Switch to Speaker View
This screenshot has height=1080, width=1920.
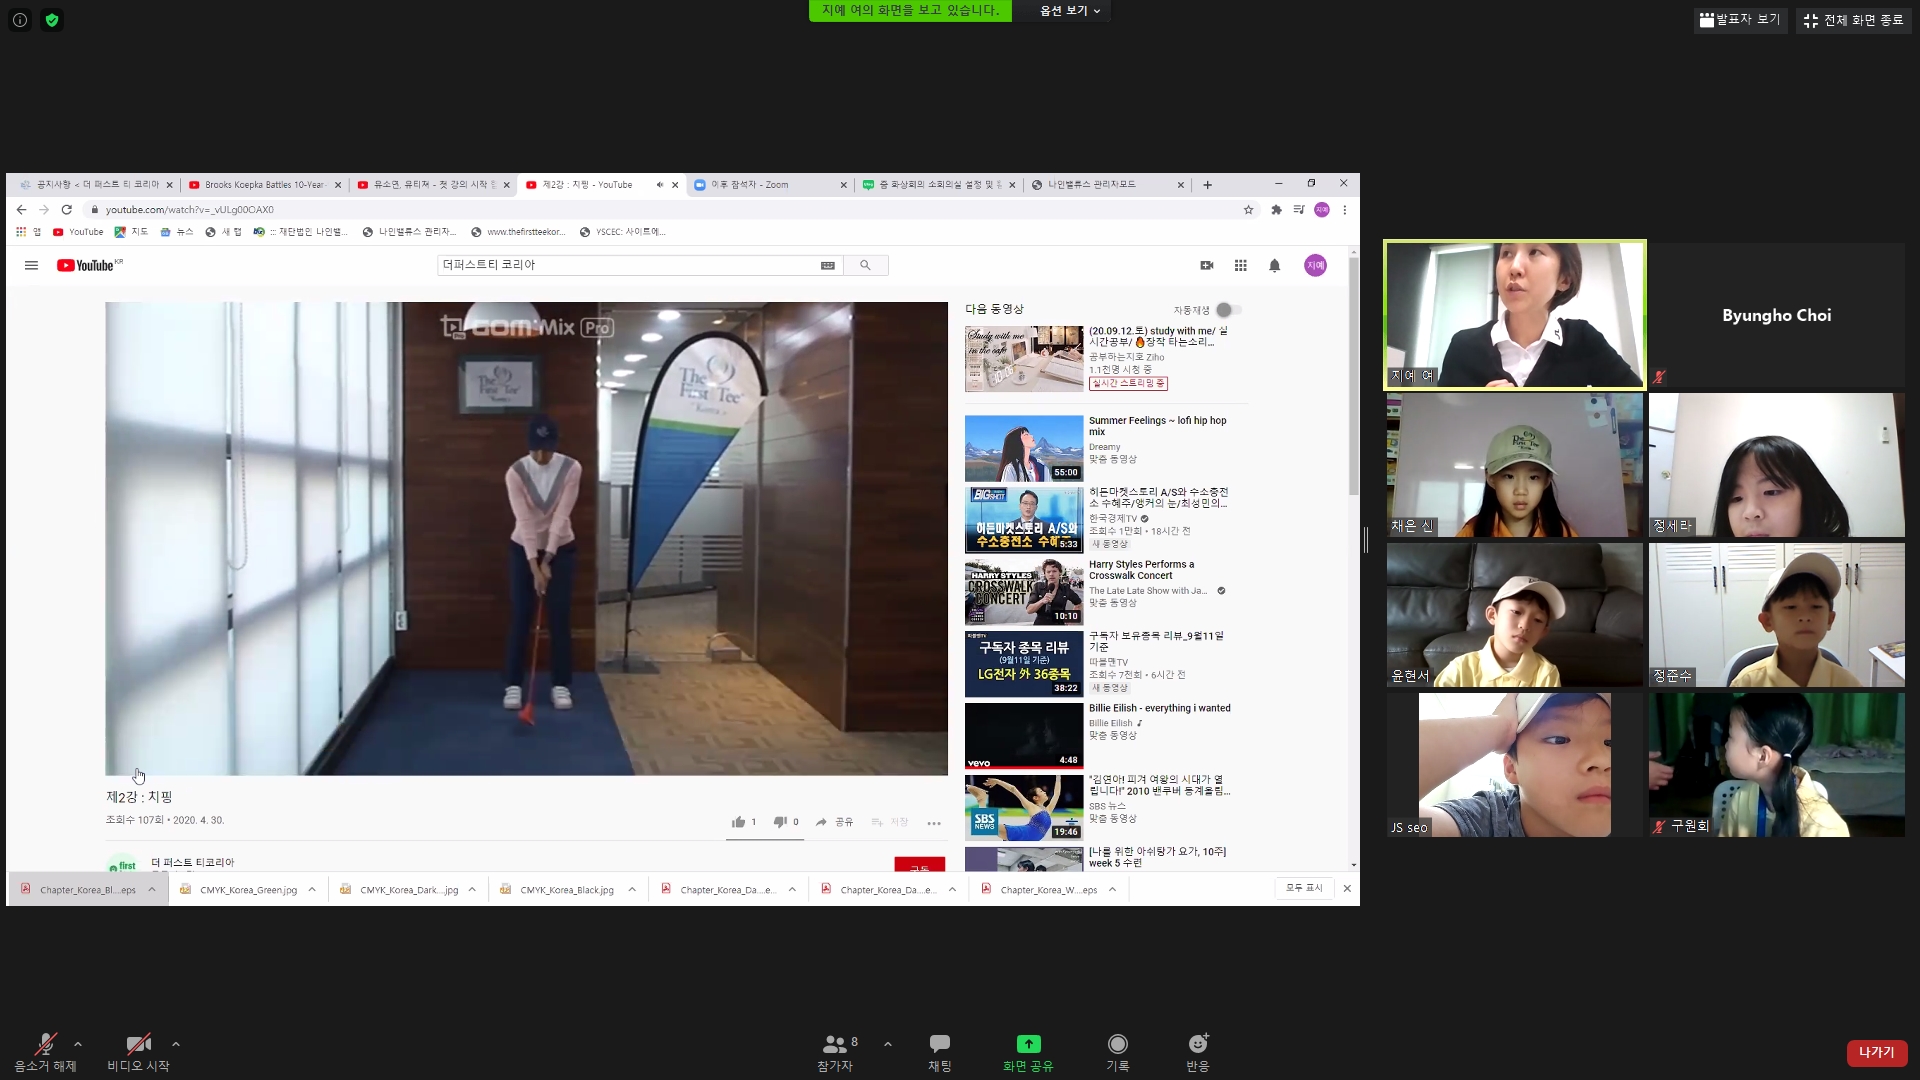(x=1740, y=20)
